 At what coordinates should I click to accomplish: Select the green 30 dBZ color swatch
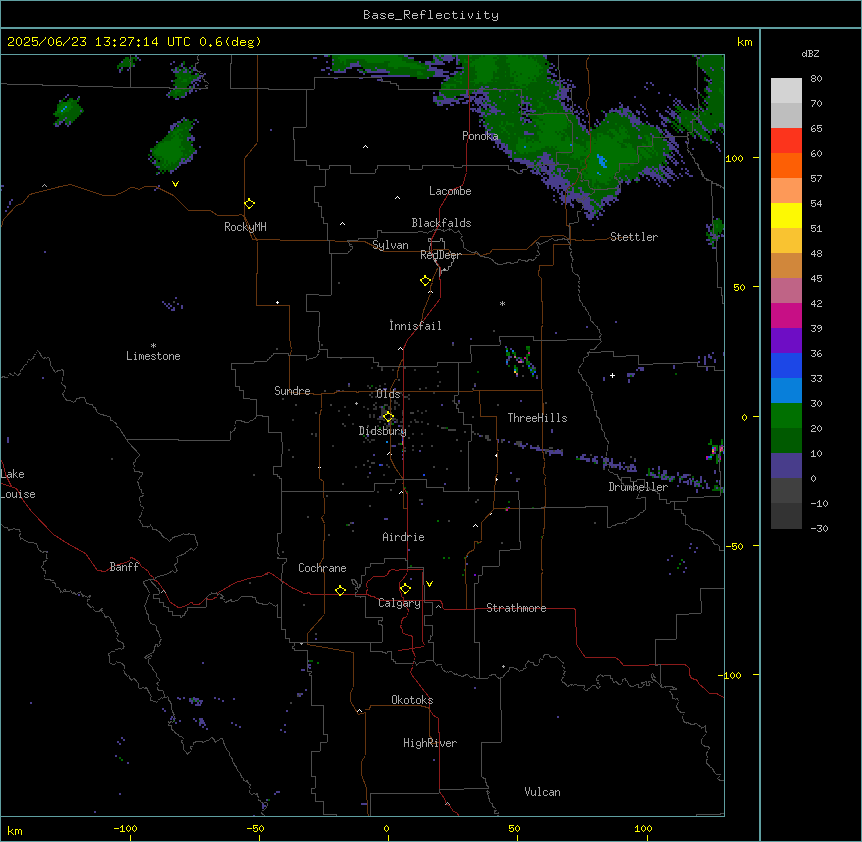tap(786, 416)
